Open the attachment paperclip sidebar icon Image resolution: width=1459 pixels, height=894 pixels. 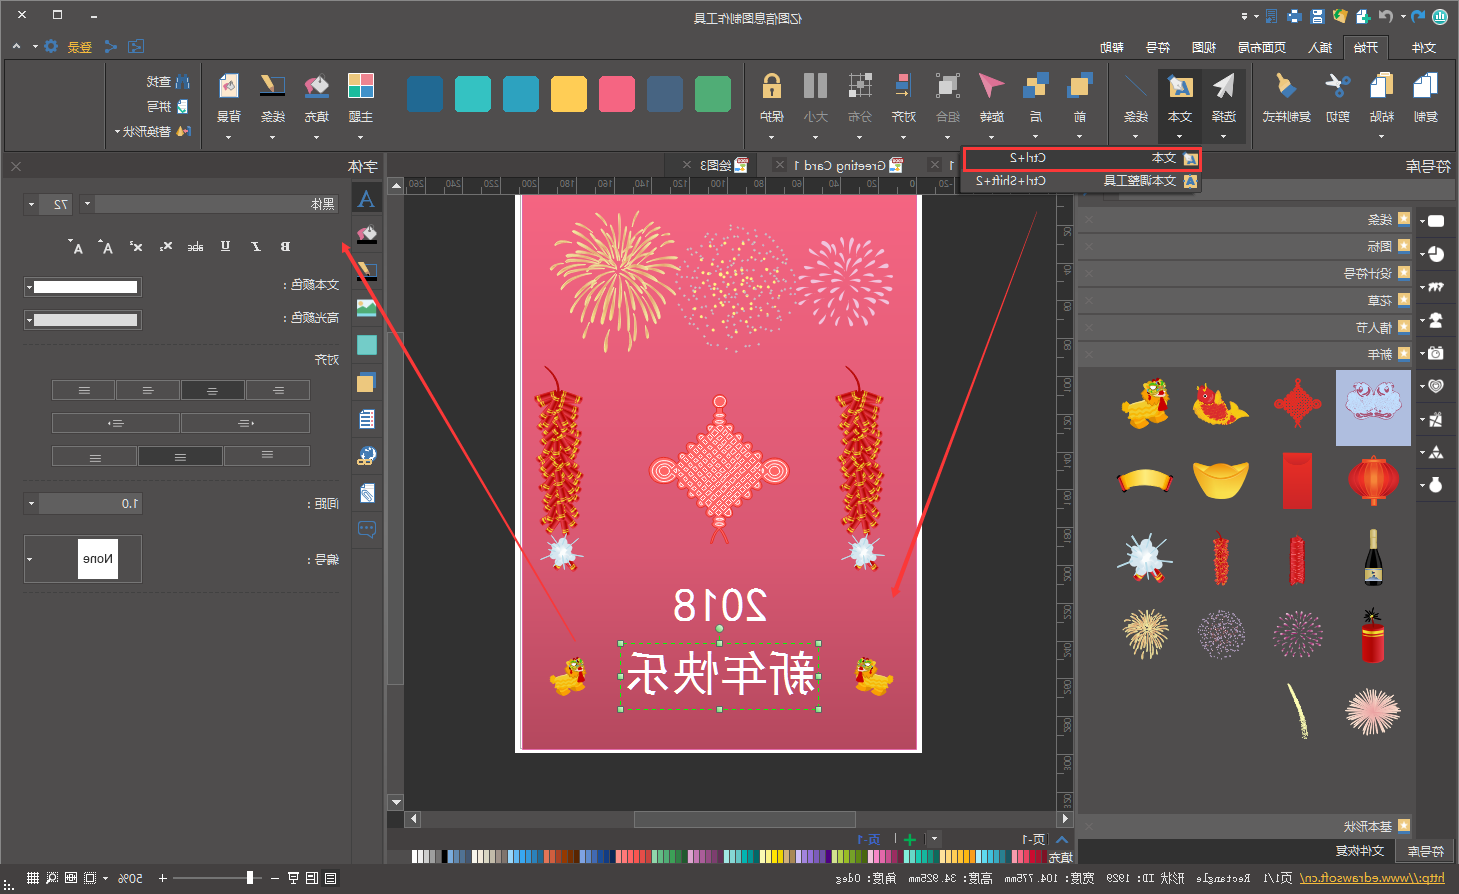coord(367,493)
